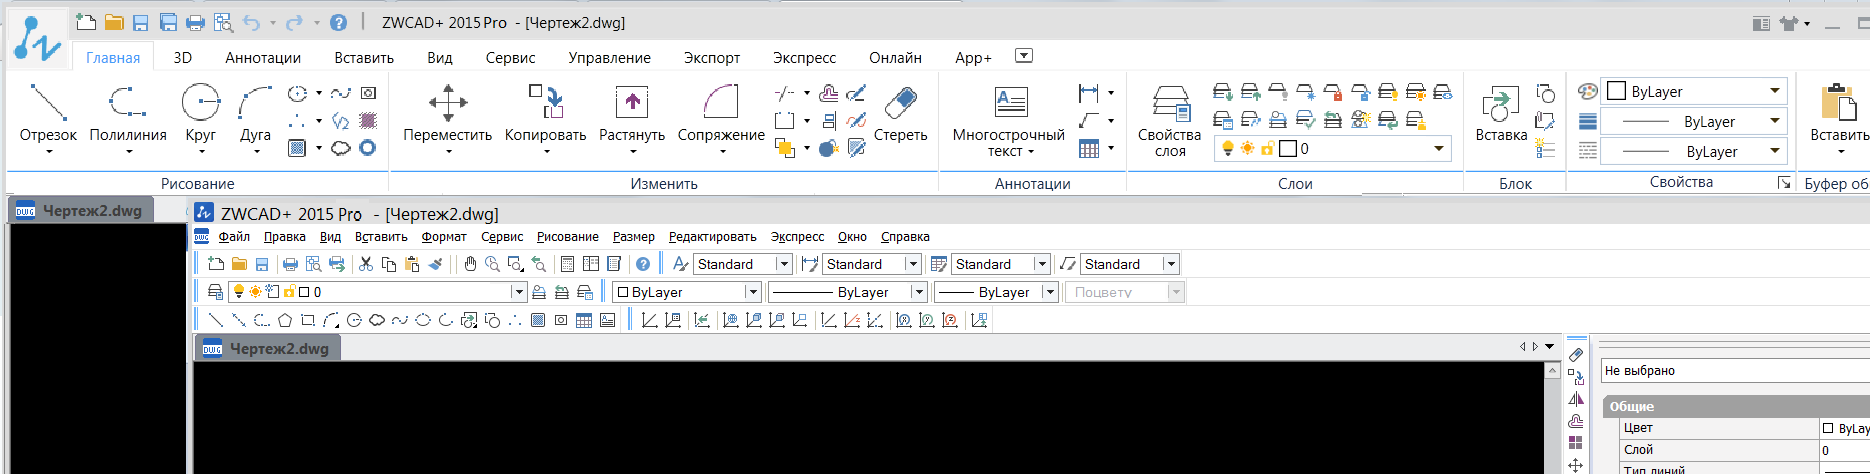Click the table icon in Аннотации panel
Viewport: 1870px width, 474px height.
[1089, 148]
